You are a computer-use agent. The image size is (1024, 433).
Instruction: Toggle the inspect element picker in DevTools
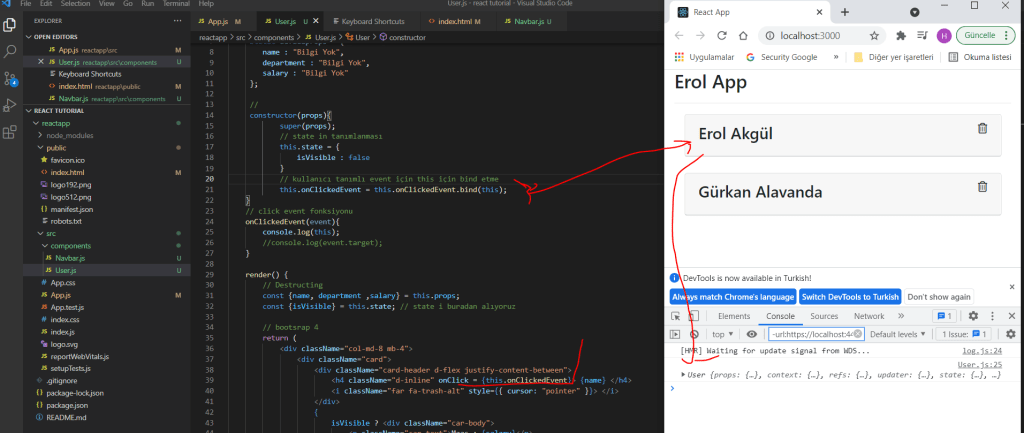coord(676,316)
